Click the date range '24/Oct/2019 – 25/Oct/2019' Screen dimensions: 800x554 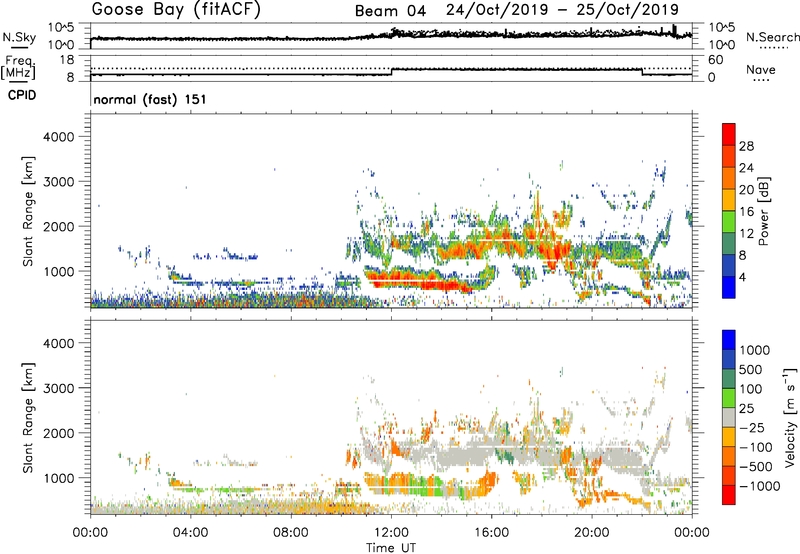(562, 10)
